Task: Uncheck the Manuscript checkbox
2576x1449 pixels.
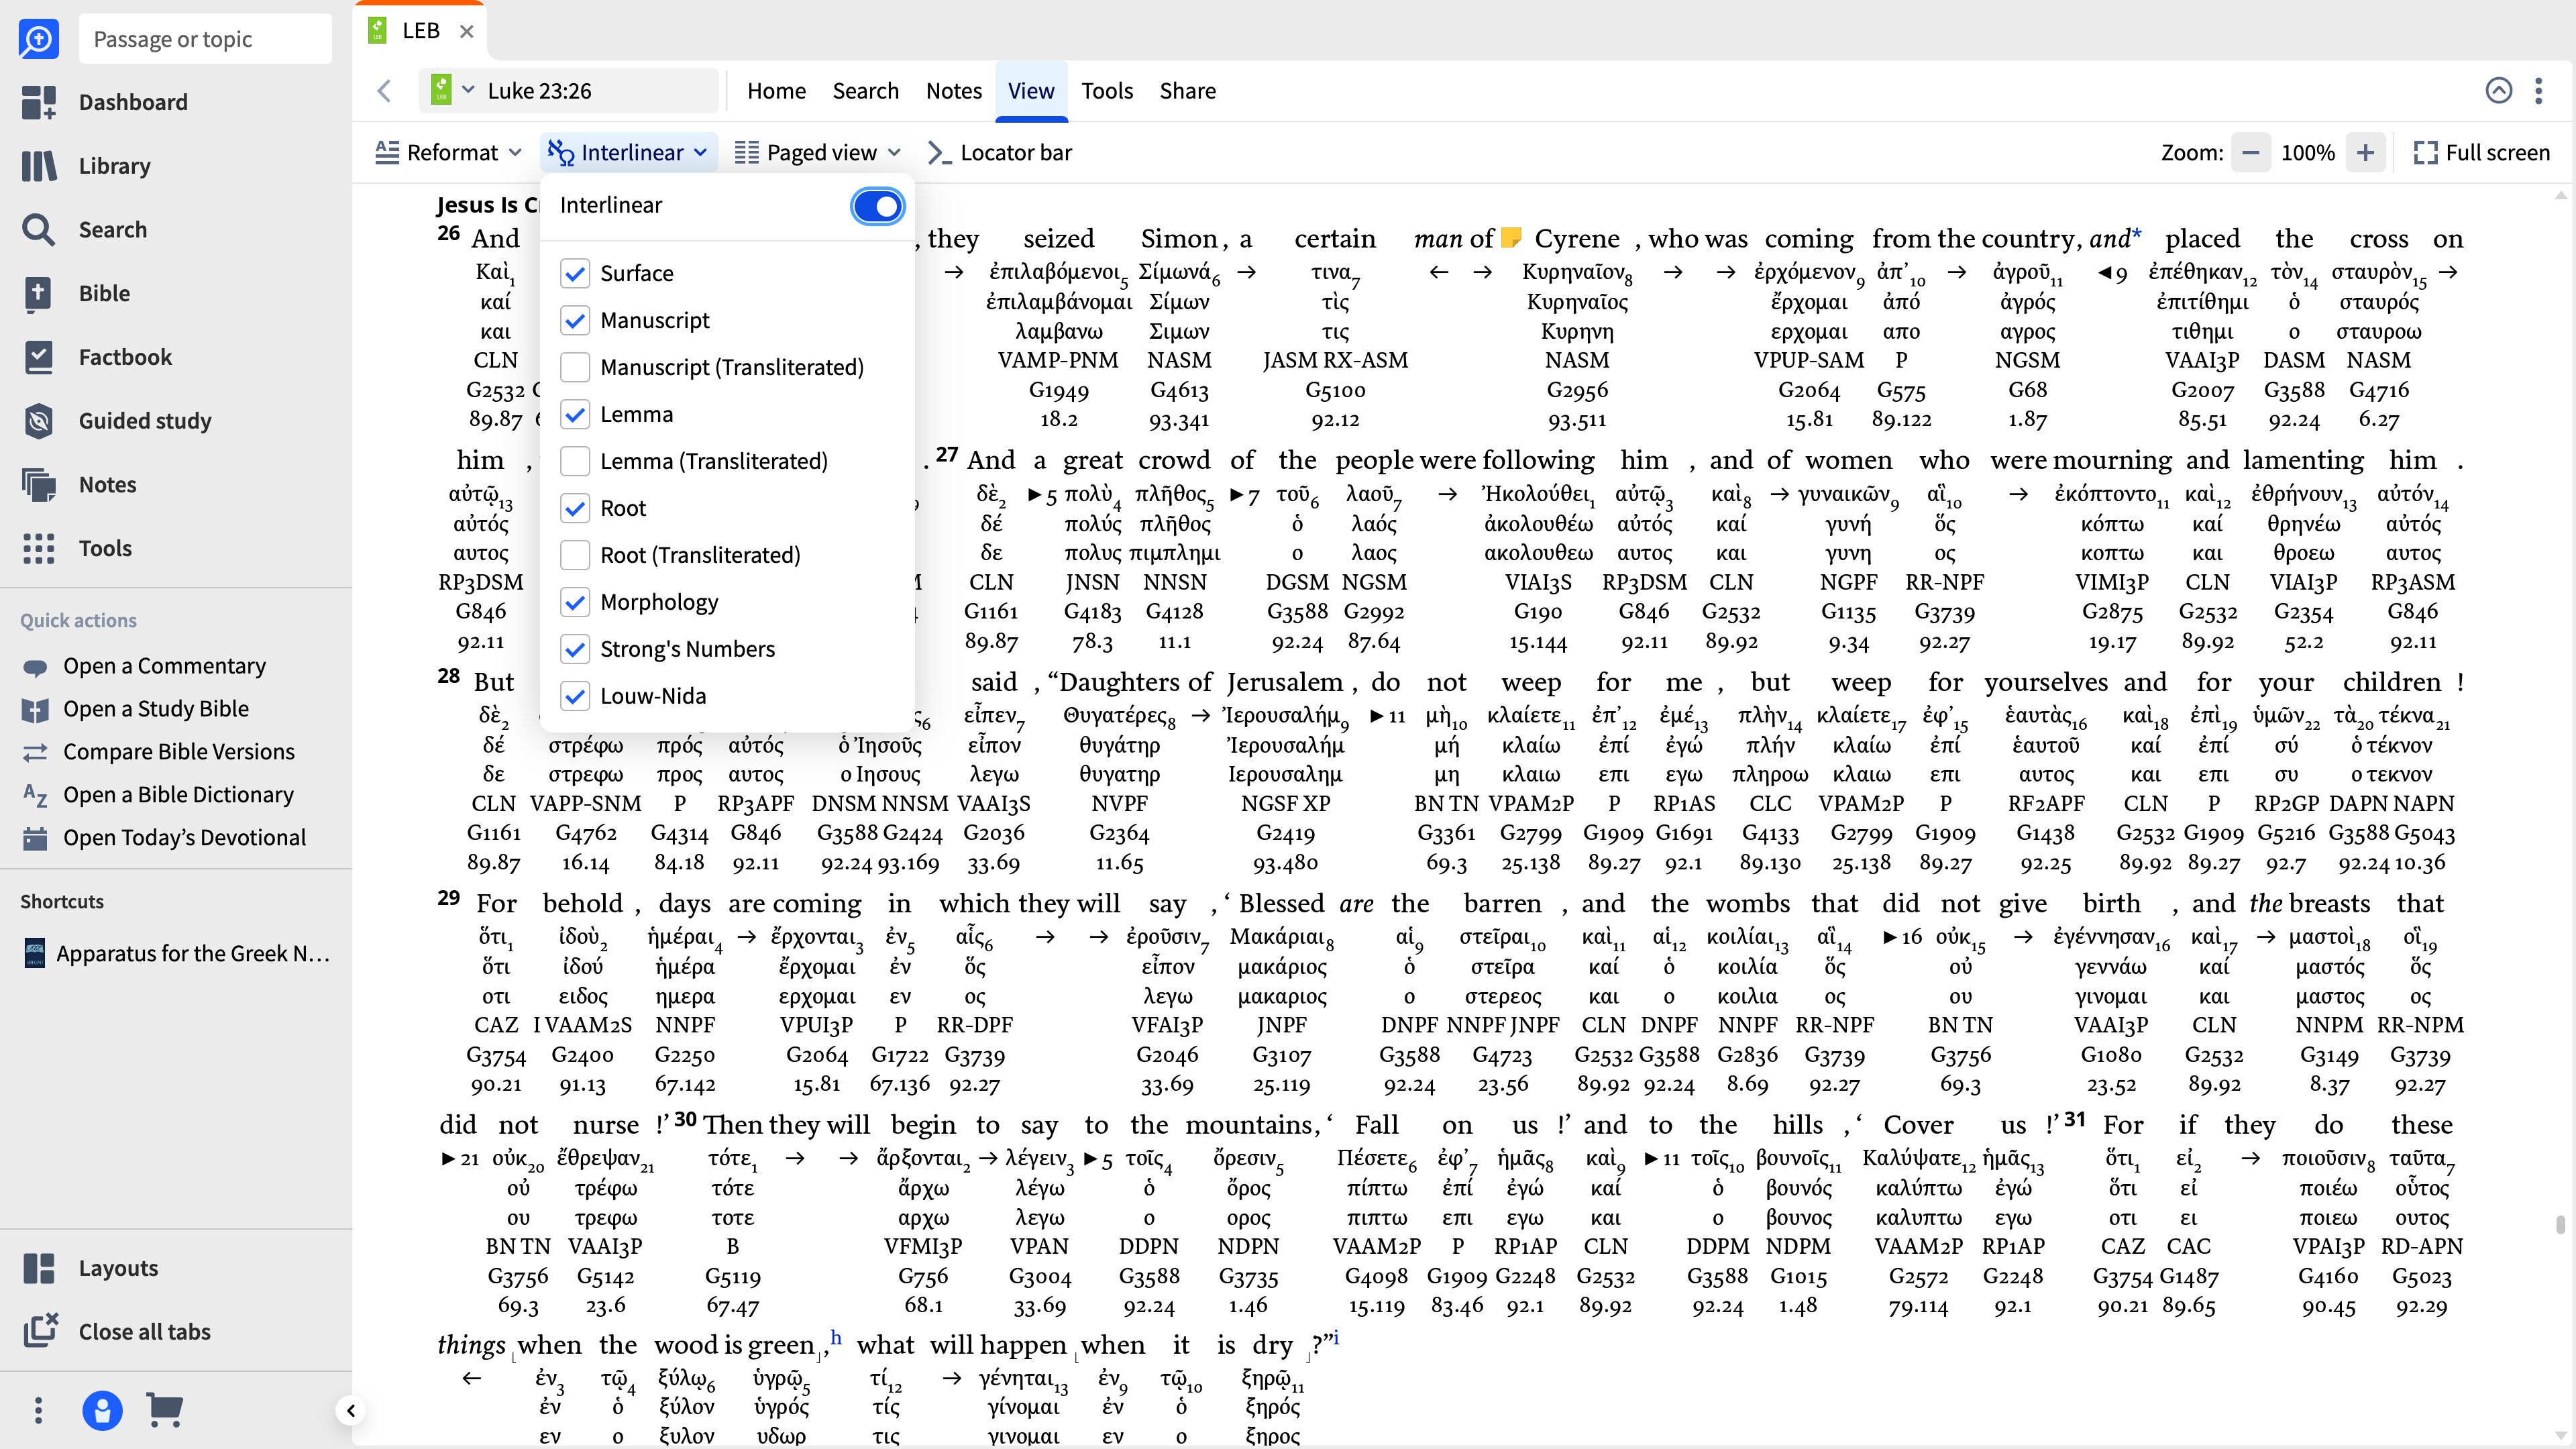Action: 575,320
